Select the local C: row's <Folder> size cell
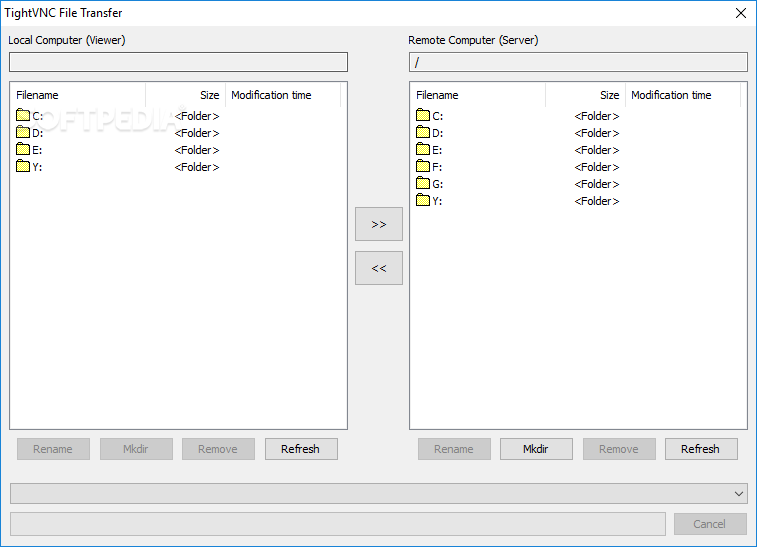This screenshot has height=547, width=757. [x=197, y=116]
